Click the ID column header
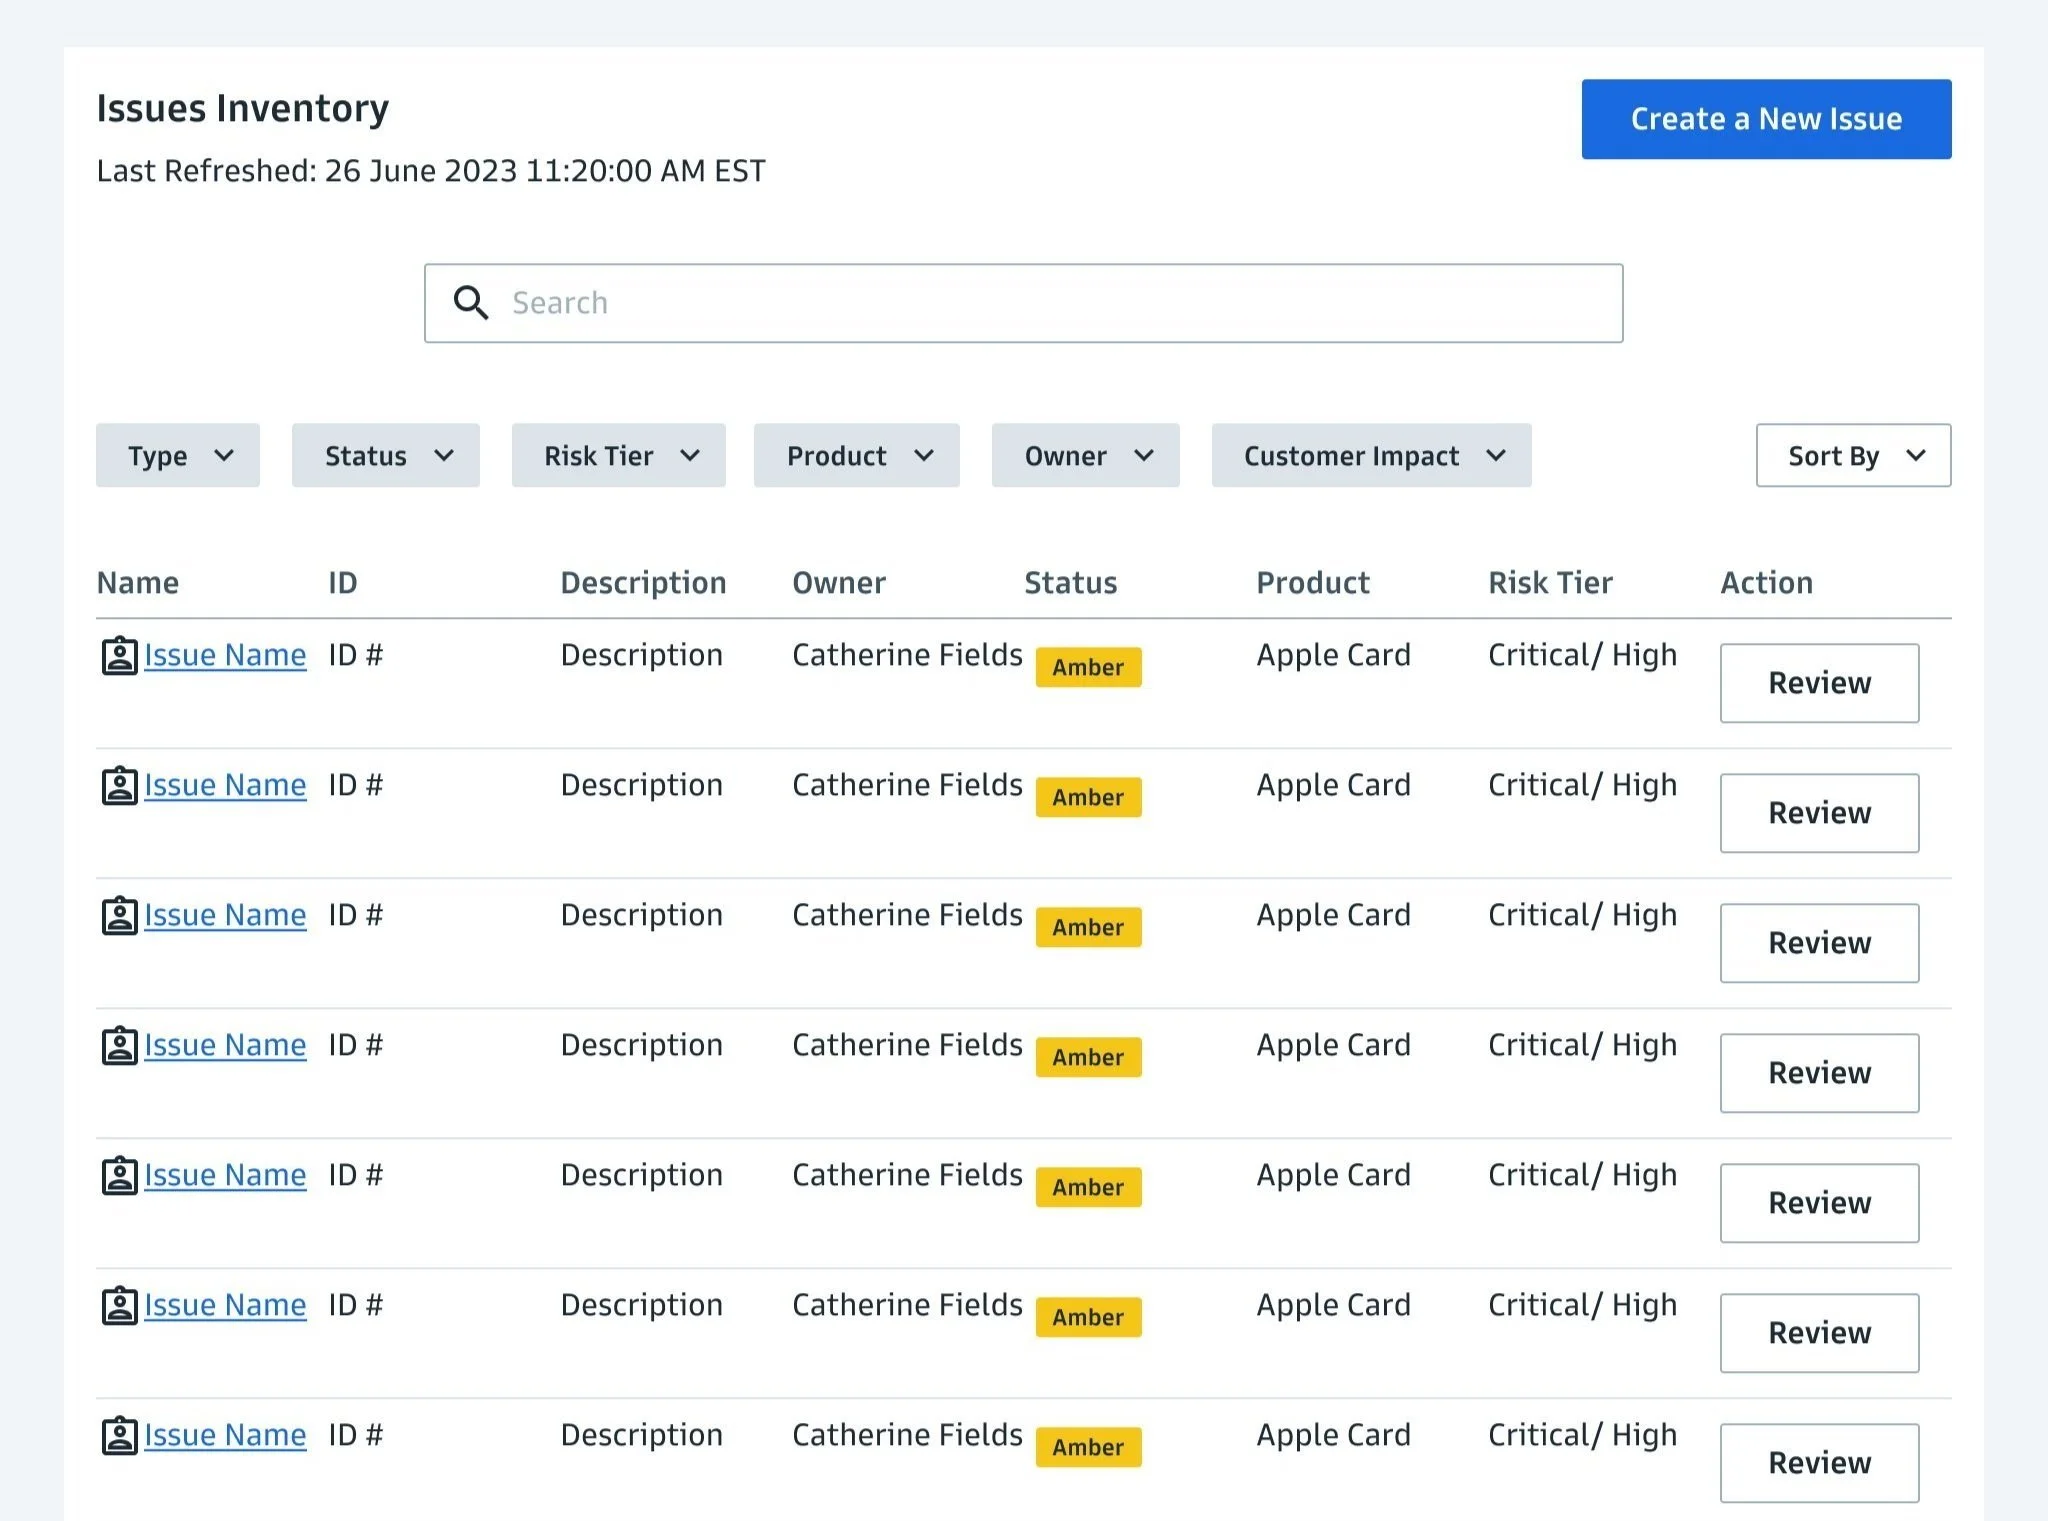The image size is (2048, 1521). click(x=343, y=583)
